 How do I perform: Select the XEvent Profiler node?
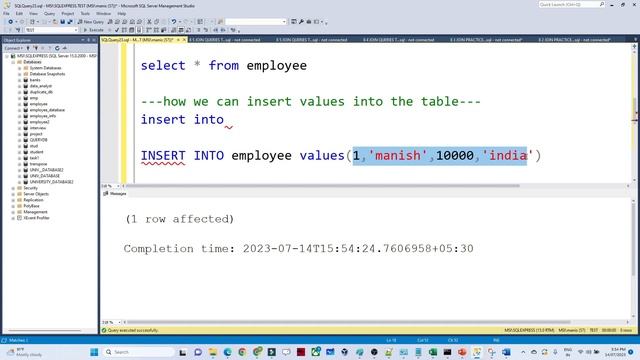pos(36,218)
